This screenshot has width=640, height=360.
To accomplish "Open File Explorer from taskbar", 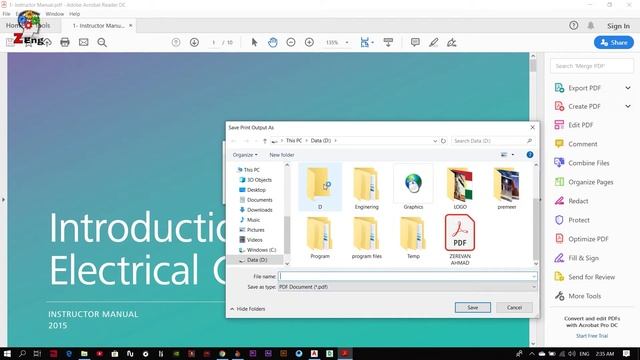I will 84,353.
